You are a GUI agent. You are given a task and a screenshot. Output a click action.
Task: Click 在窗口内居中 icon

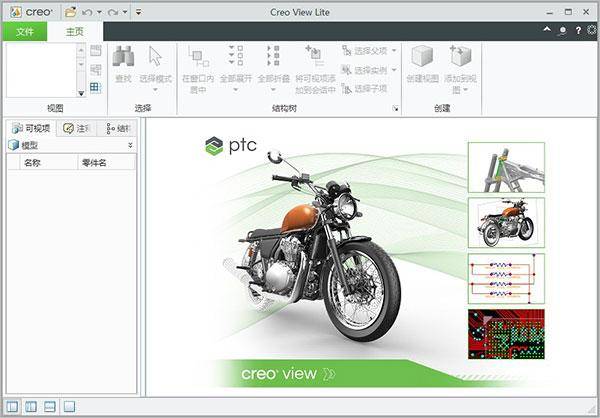coord(198,57)
